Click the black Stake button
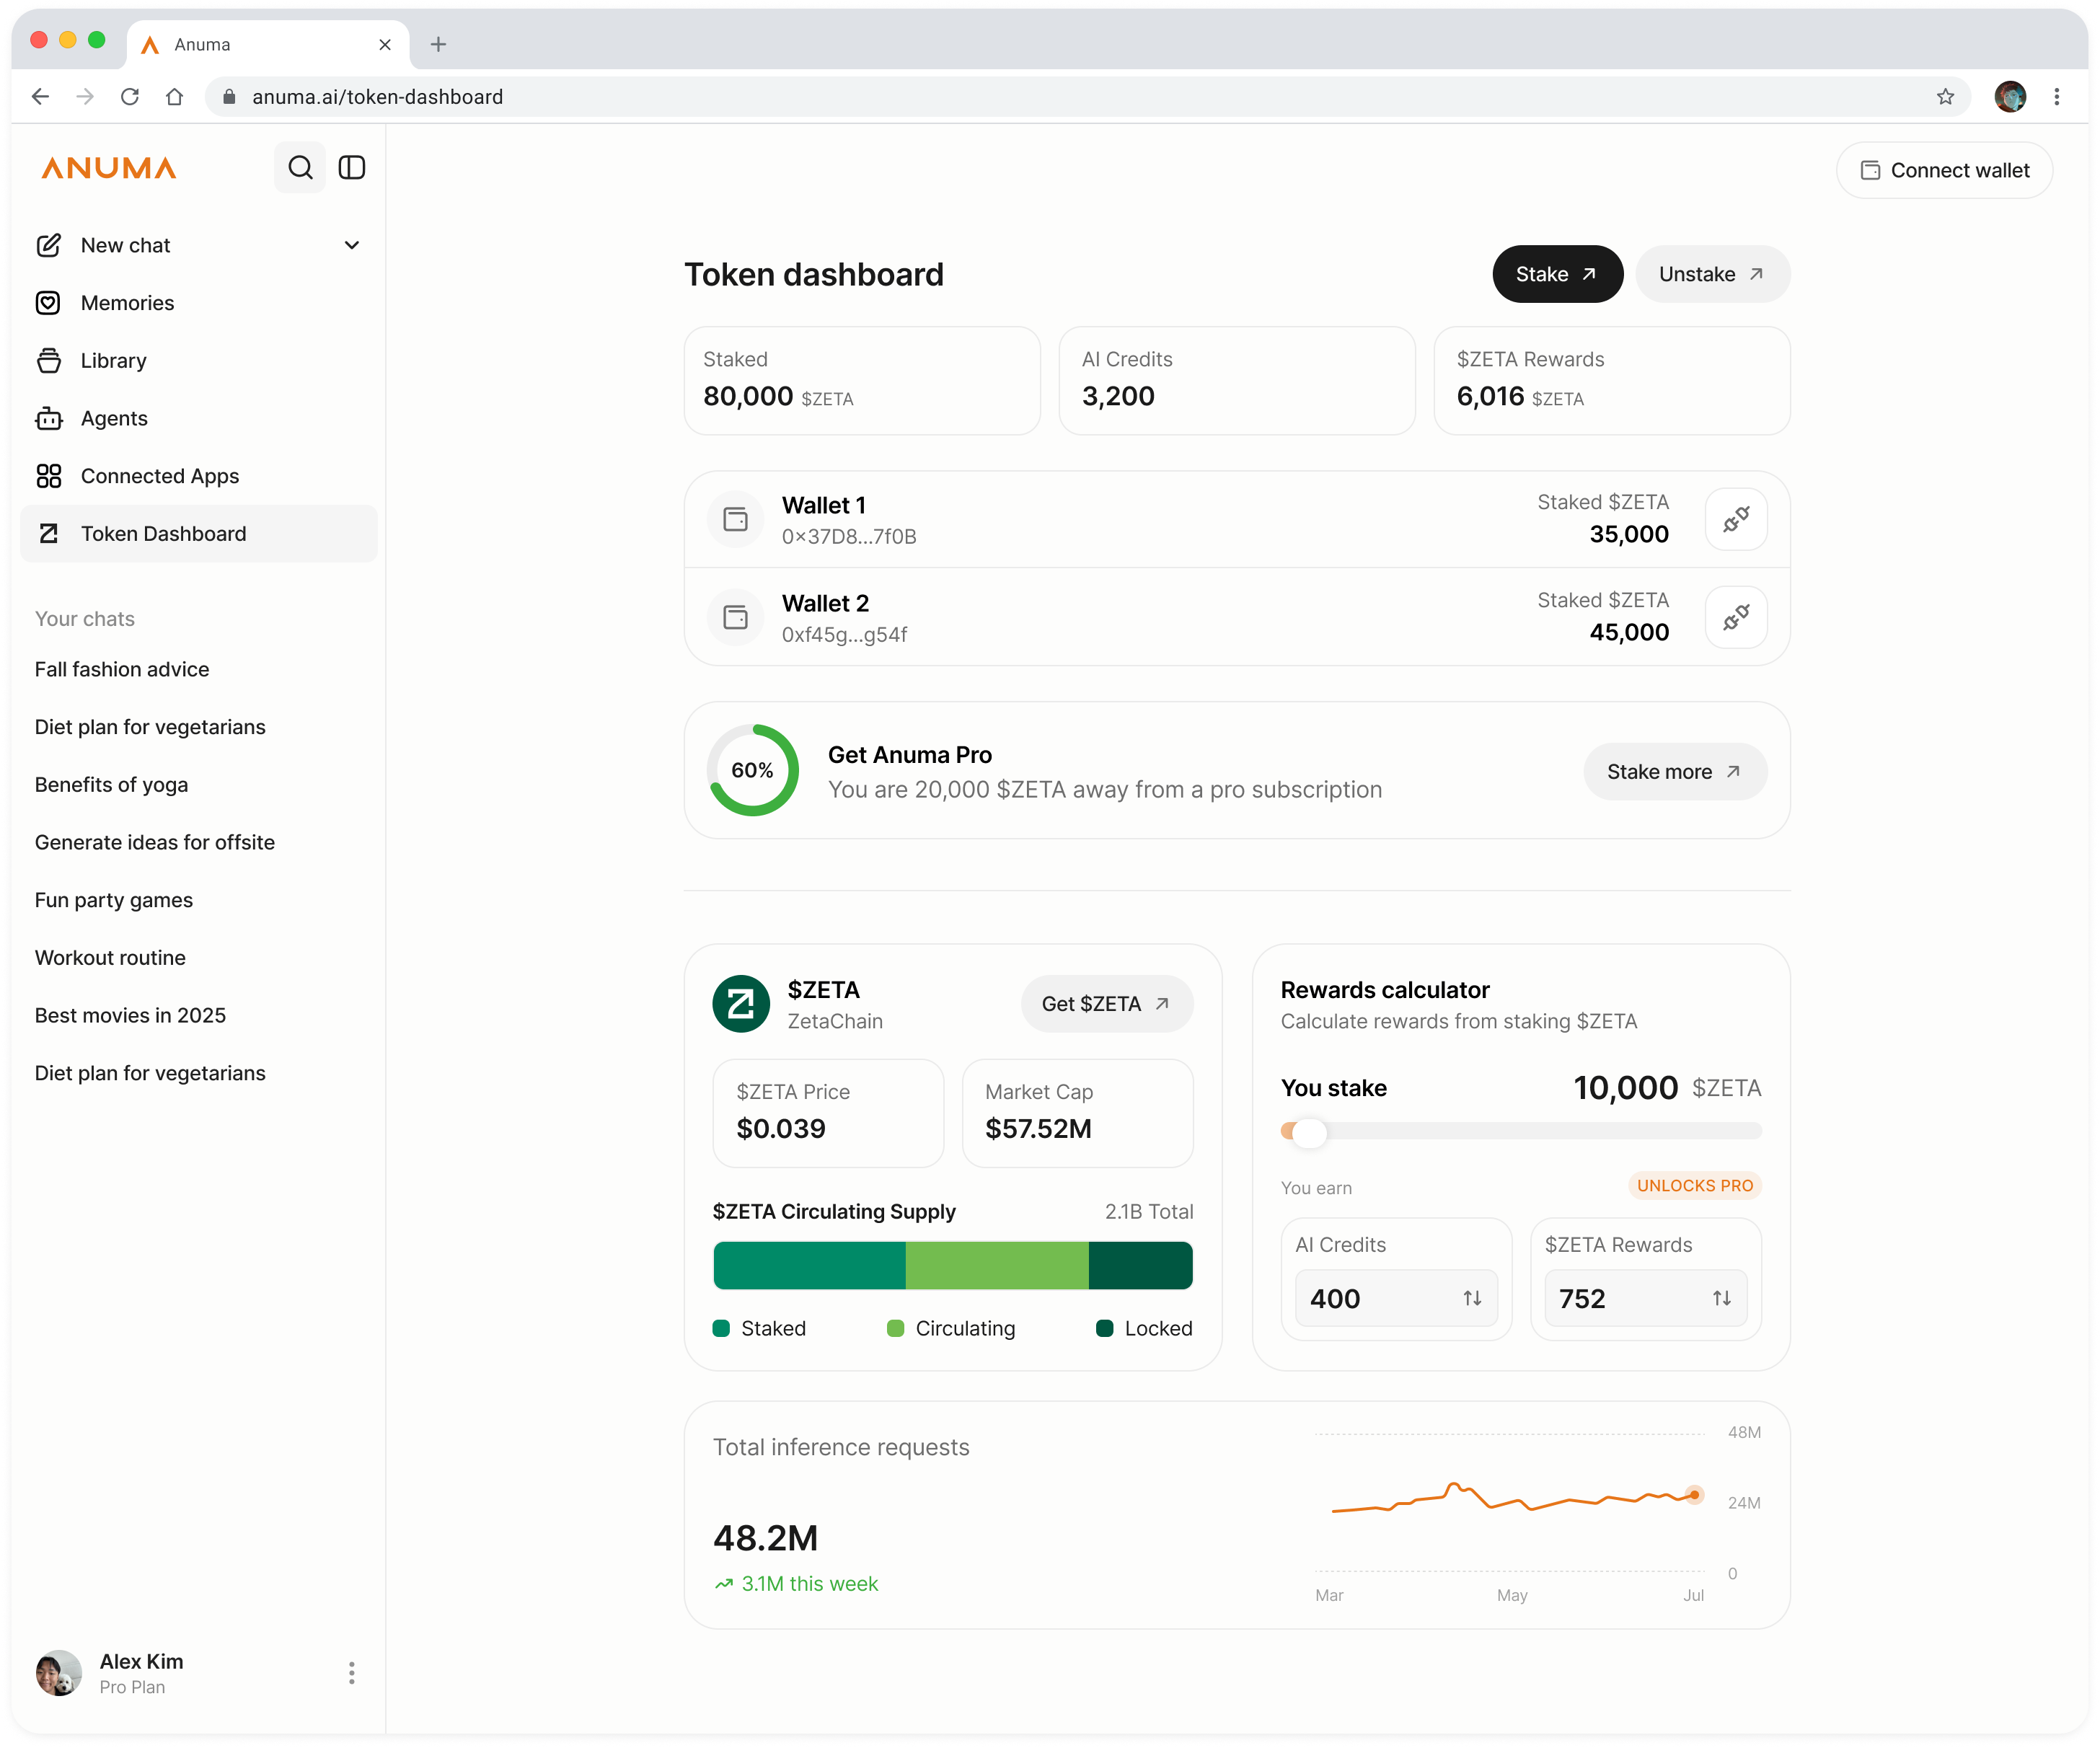Image resolution: width=2100 pixels, height=1748 pixels. pos(1557,274)
